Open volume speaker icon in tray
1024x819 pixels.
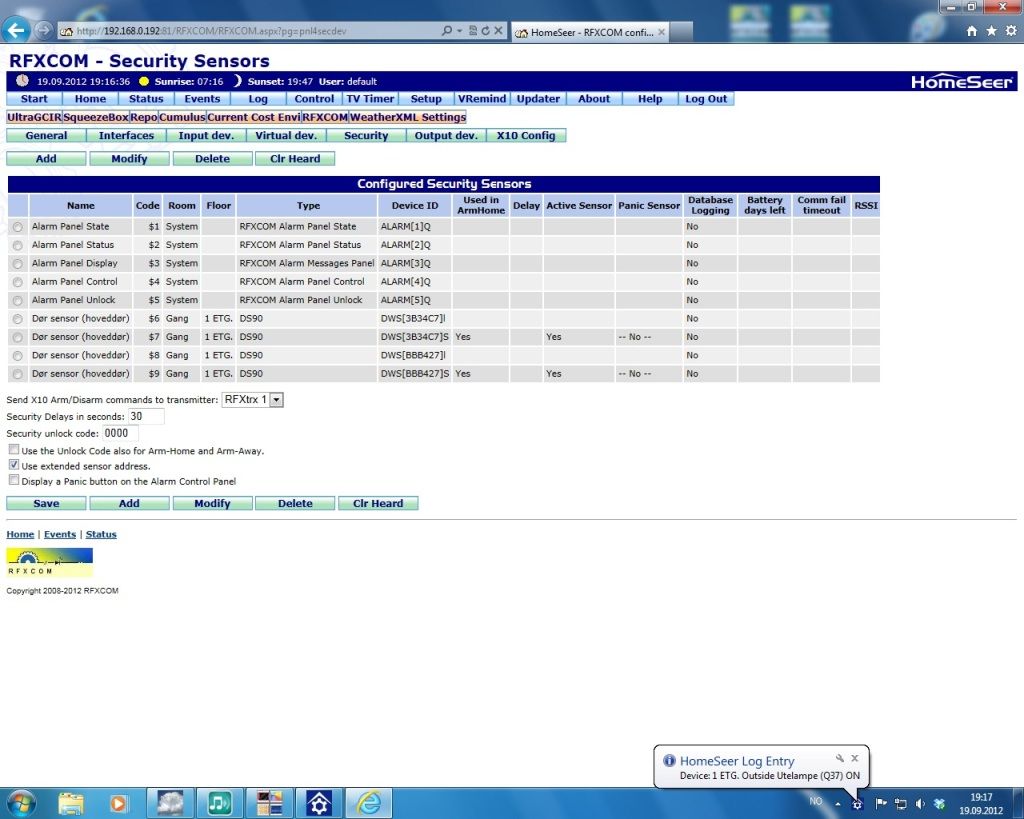tap(920, 803)
